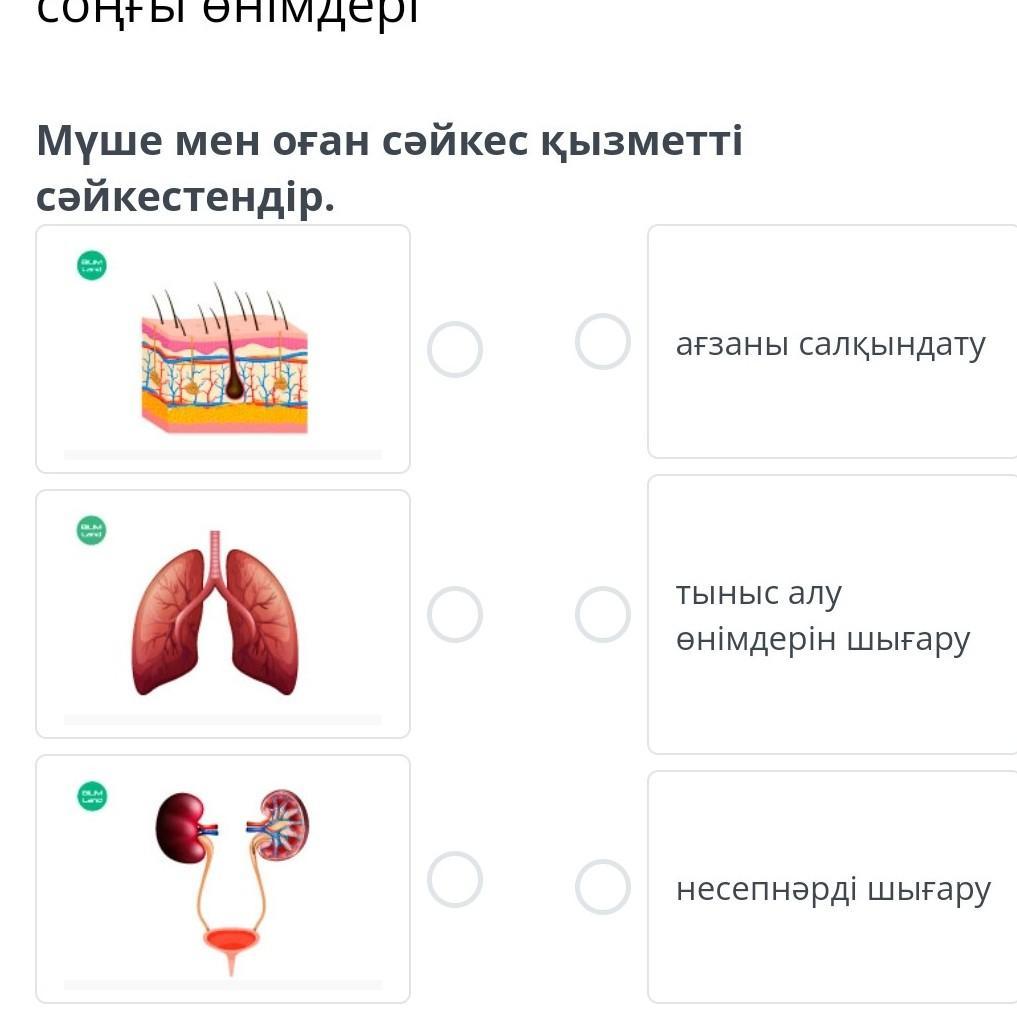Click the question text 'Мүше мен оған сәйкес қызметті'
The height and width of the screenshot is (1032, 1017).
[390, 141]
